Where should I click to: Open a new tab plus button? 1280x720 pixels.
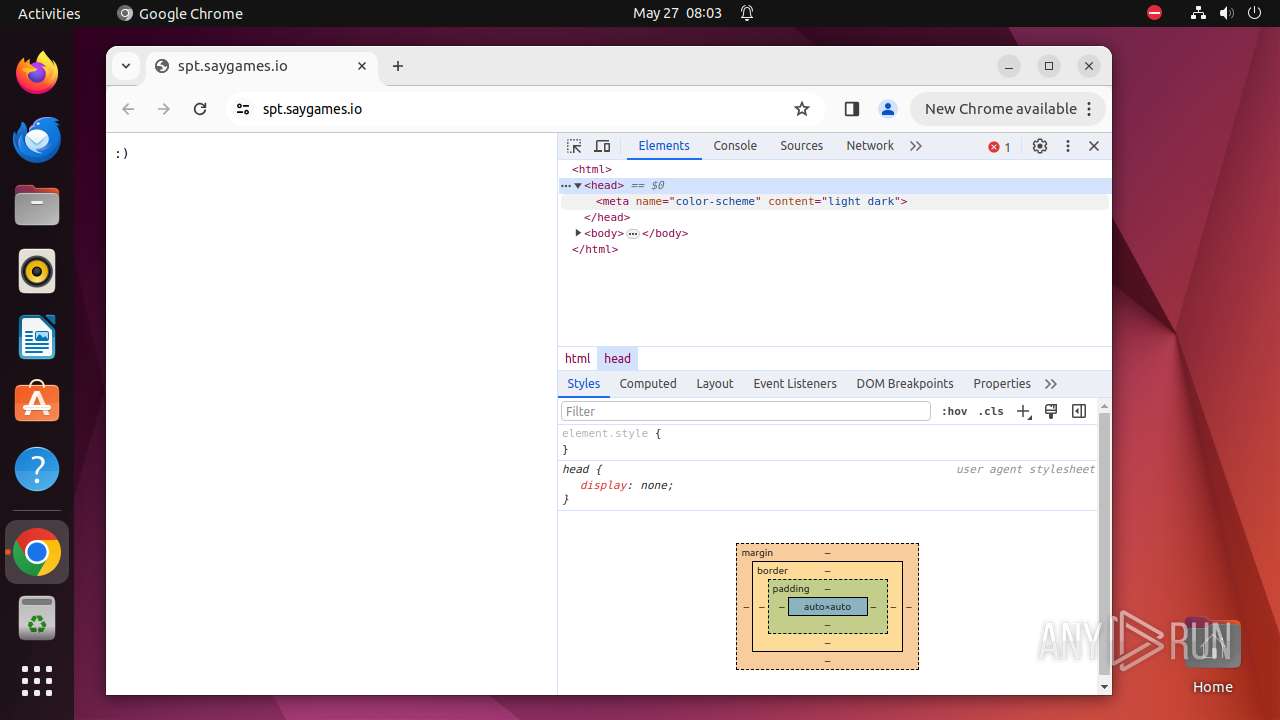(398, 66)
